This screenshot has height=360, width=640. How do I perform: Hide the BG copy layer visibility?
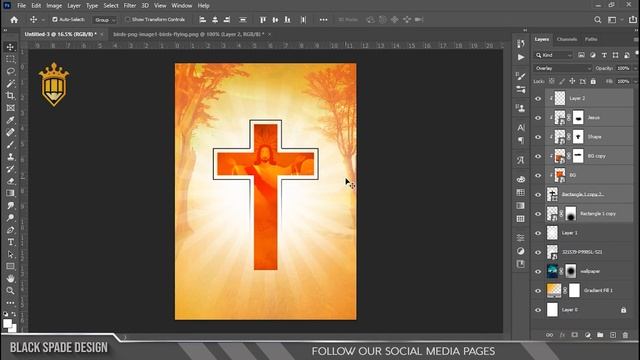(538, 156)
